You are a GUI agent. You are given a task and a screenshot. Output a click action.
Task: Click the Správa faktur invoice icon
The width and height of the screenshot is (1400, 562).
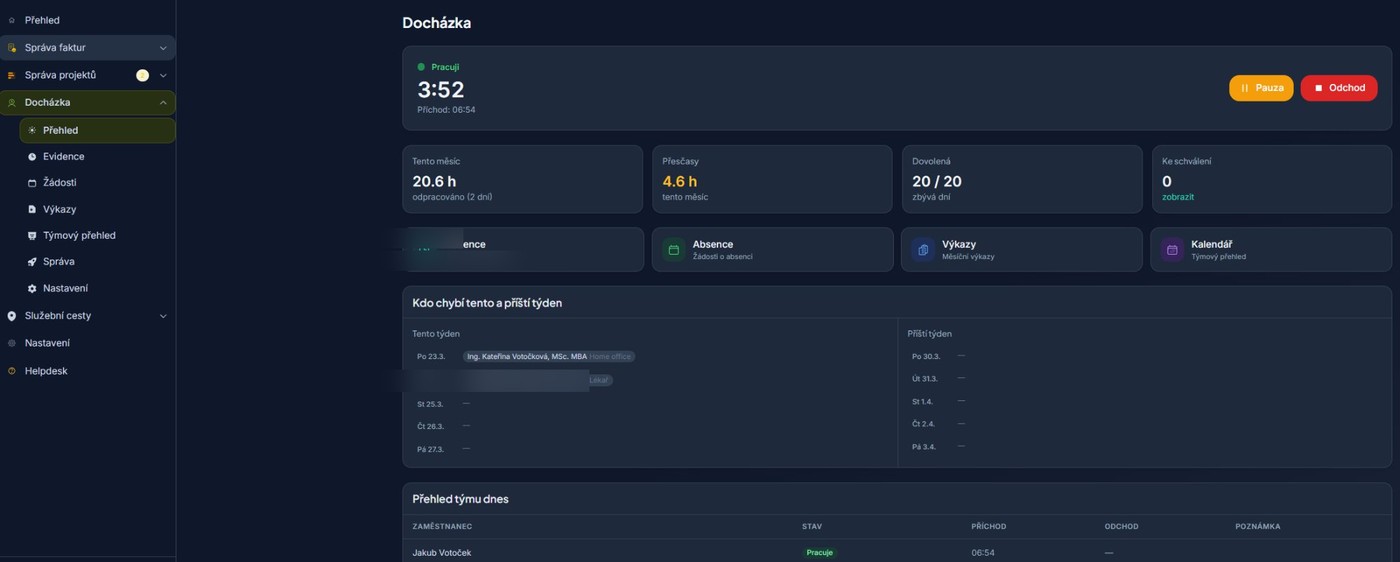(12, 48)
